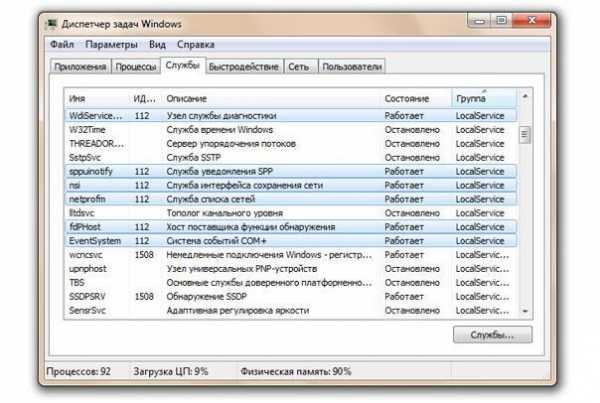The height and width of the screenshot is (403, 600).
Task: Click description Система событий COM+
Action: pyautogui.click(x=216, y=241)
